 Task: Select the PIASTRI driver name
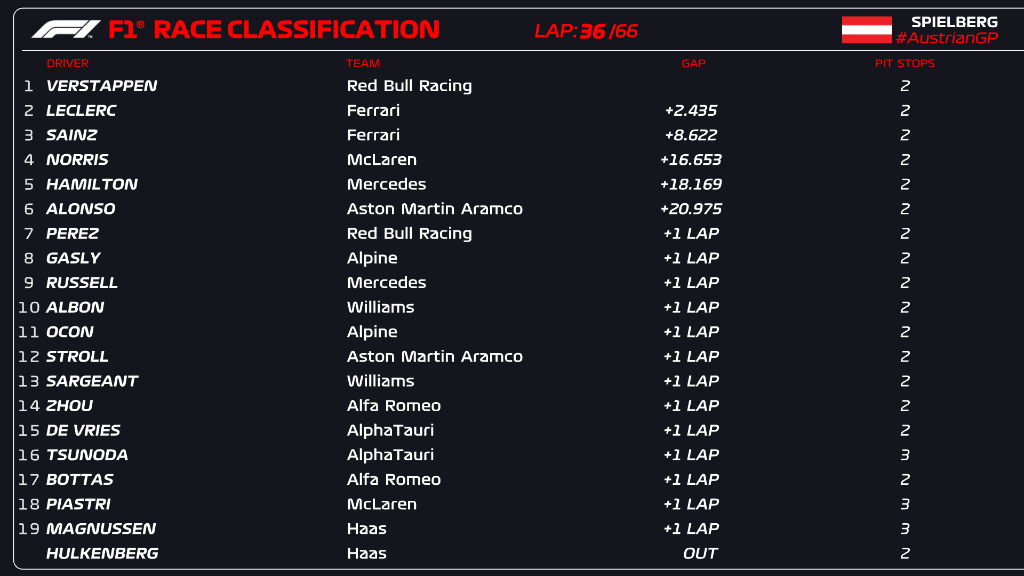tap(78, 504)
